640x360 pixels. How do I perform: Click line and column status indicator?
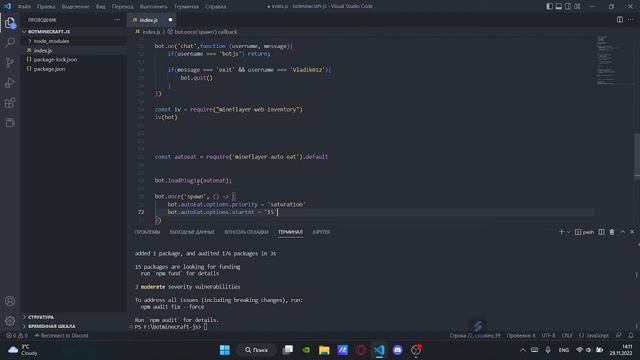point(475,336)
